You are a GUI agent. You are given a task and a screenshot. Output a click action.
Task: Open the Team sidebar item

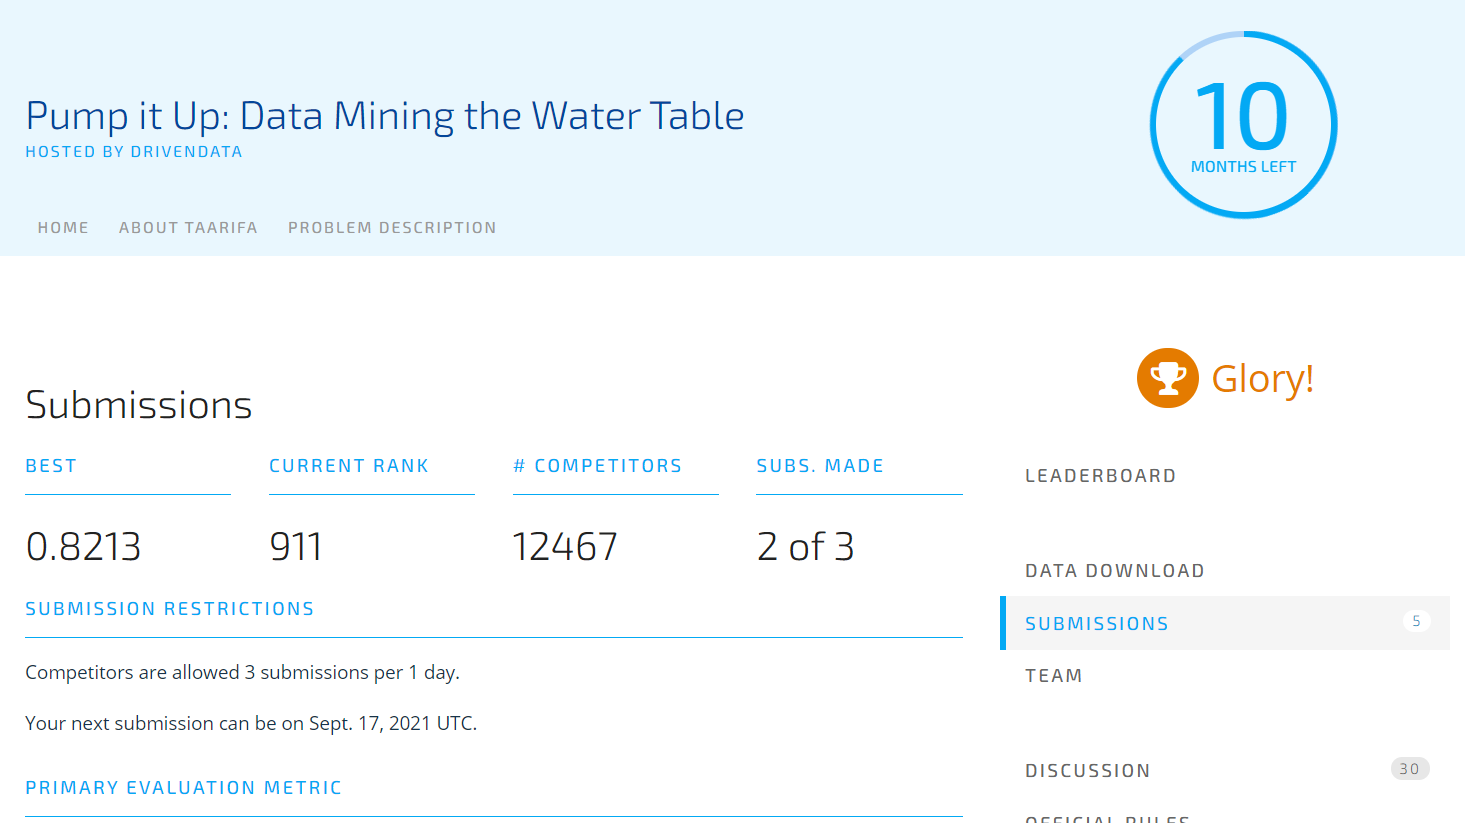click(x=1054, y=676)
